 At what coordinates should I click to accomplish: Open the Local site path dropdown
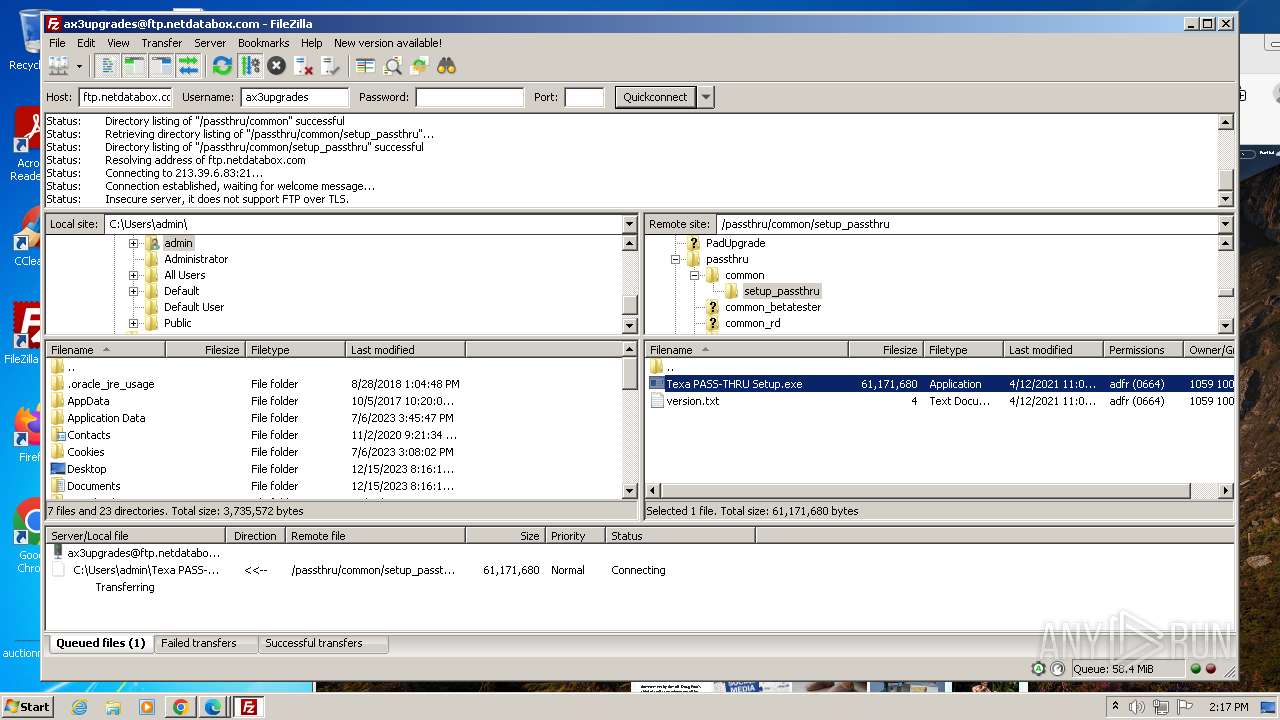[630, 224]
